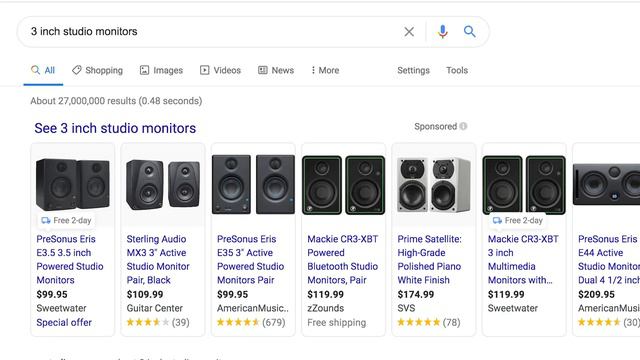Viewport: 640px width, 360px height.
Task: Click the PreSonus Eris E44 product image
Action: (x=607, y=184)
